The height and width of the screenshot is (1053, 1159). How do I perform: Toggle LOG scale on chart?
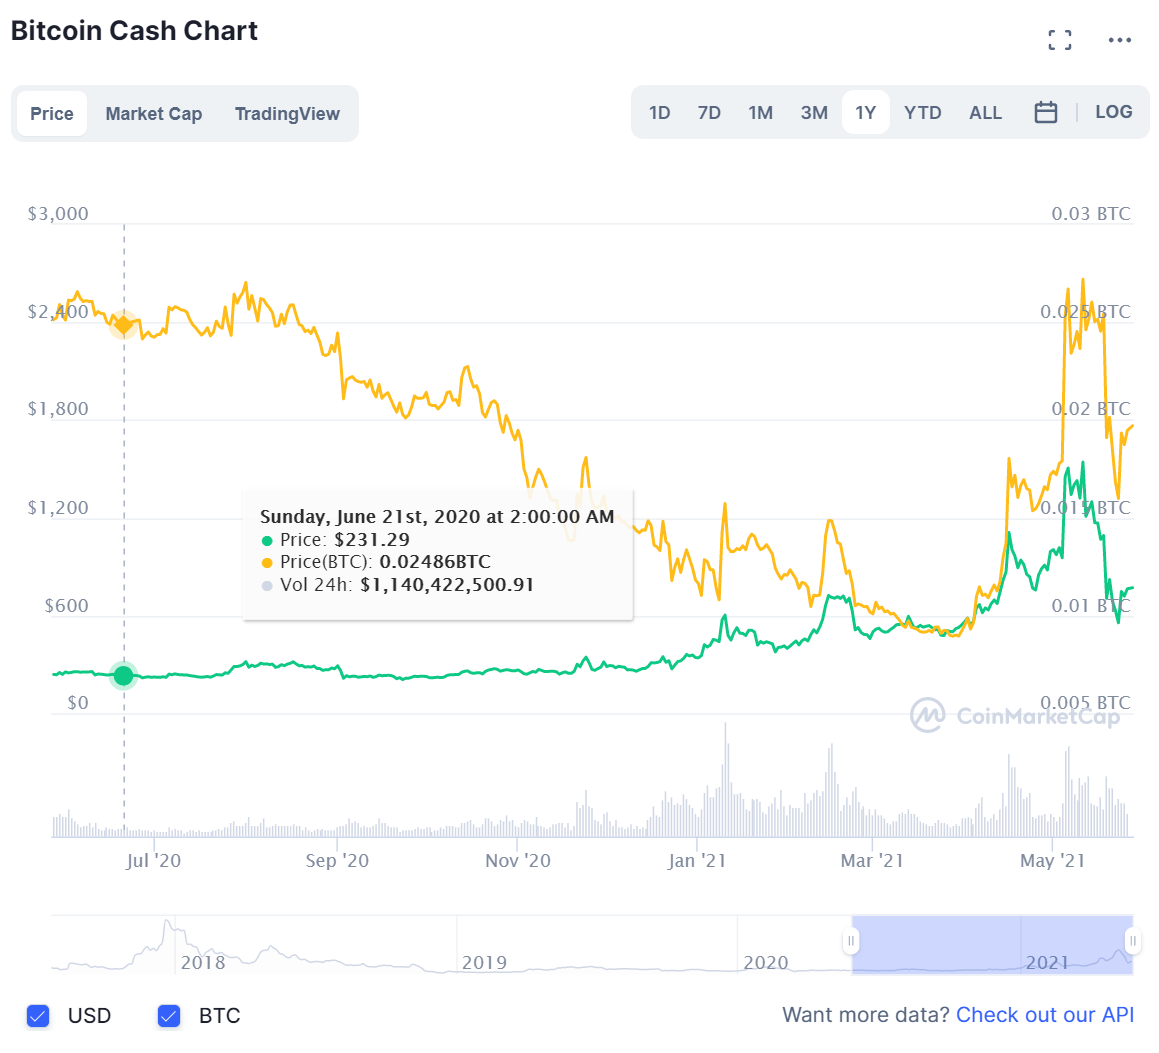pos(1113,112)
